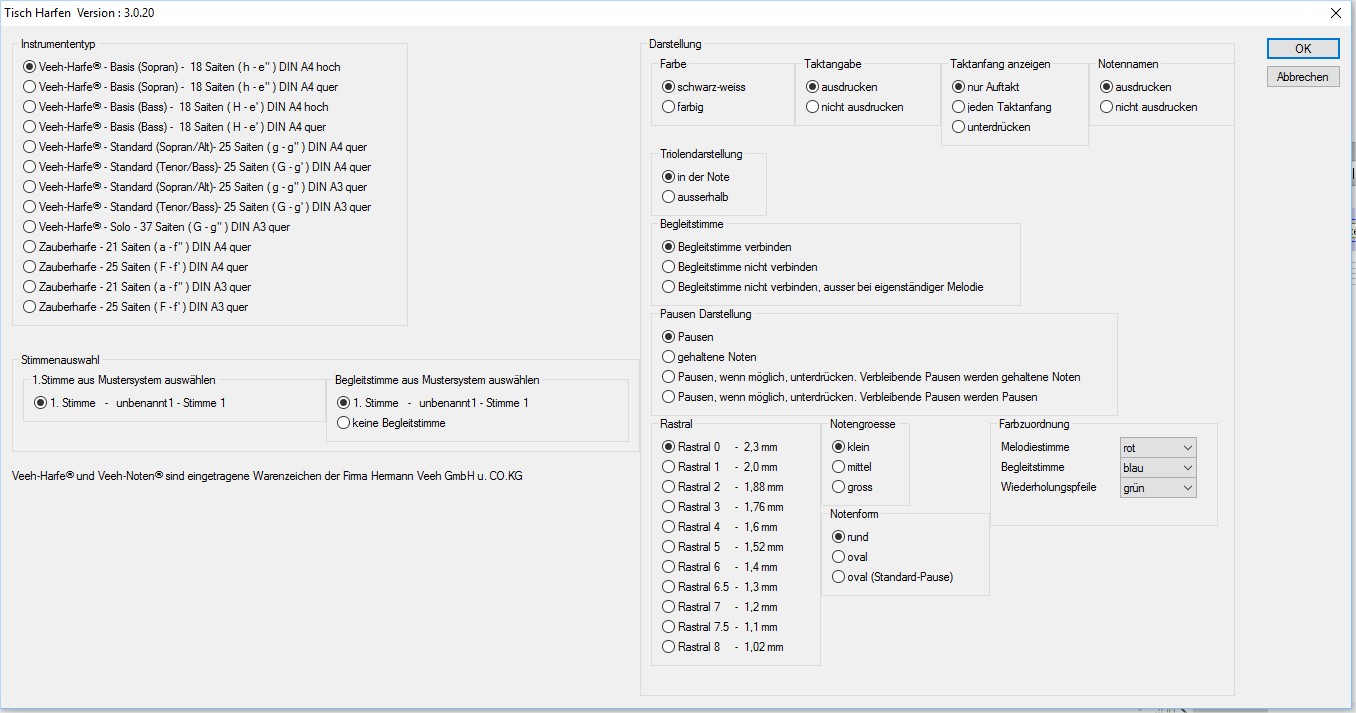Image resolution: width=1356 pixels, height=713 pixels.
Task: Expand Begleitstimme color dropdown
Action: [x=1158, y=468]
